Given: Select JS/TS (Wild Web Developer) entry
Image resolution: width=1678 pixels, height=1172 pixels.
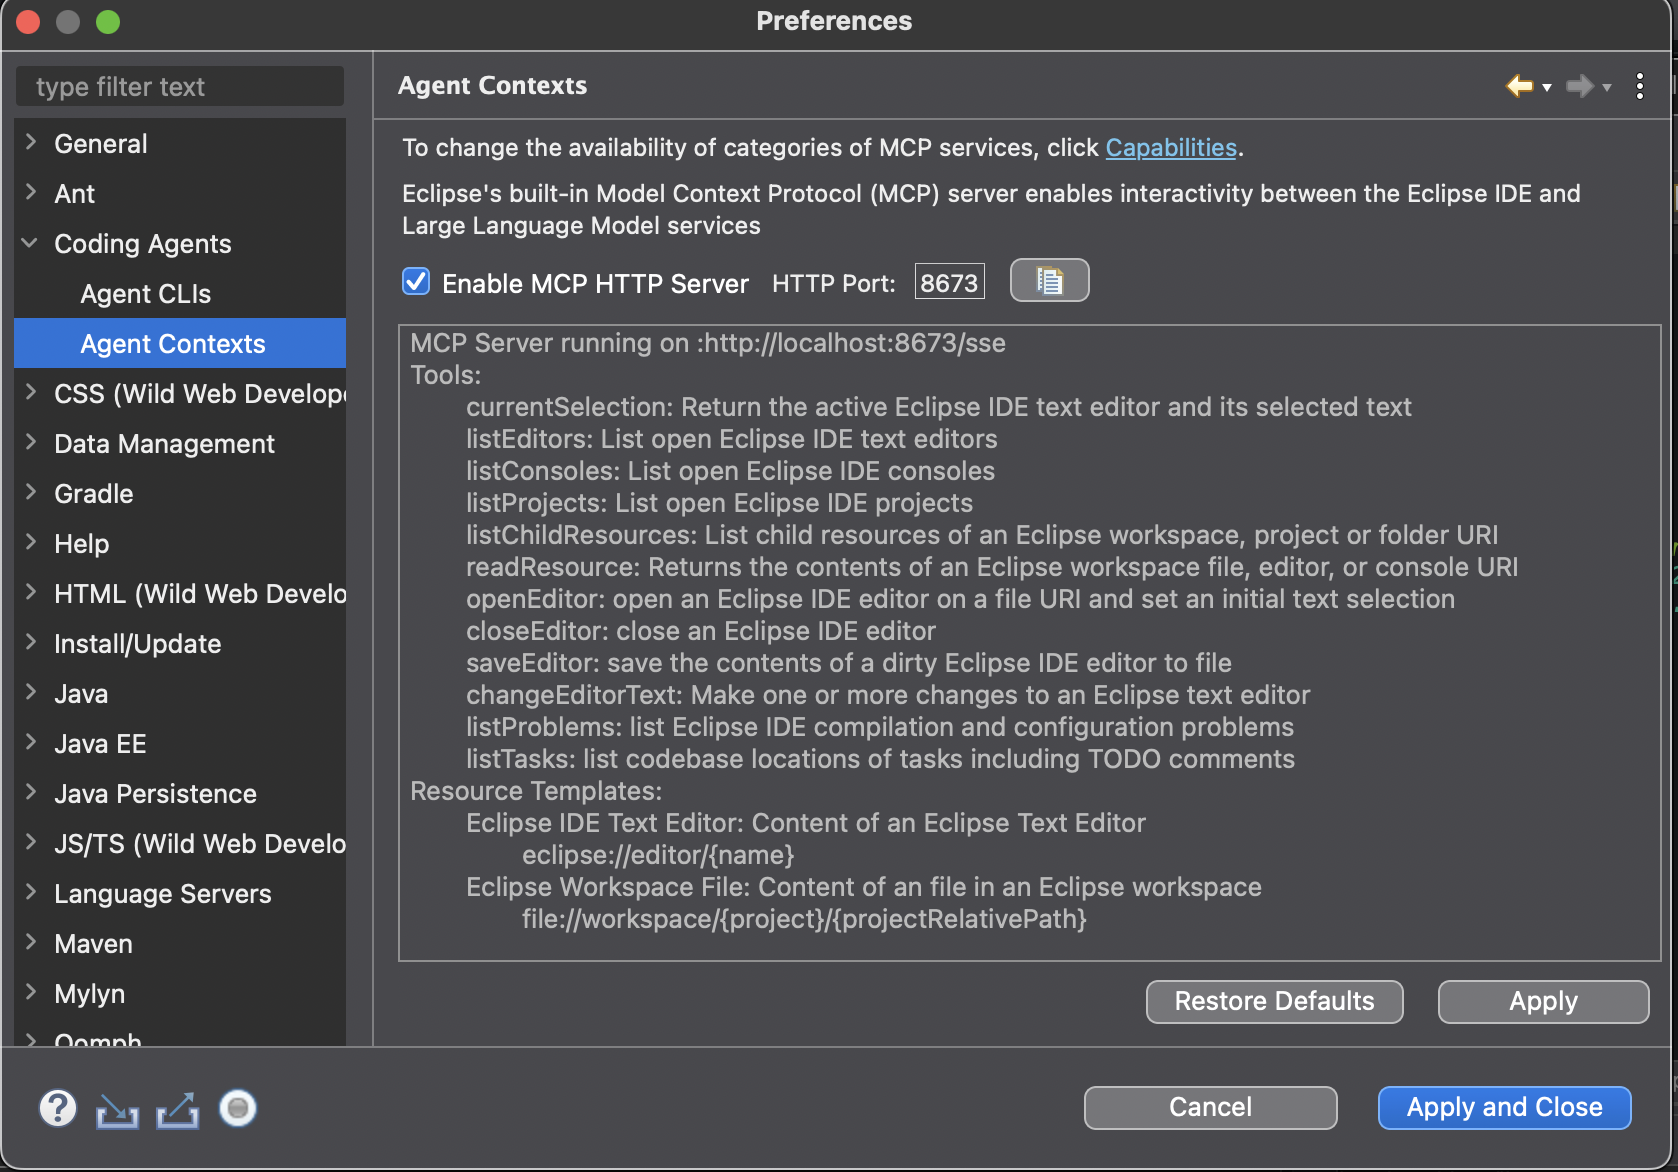Looking at the screenshot, I should [x=200, y=844].
